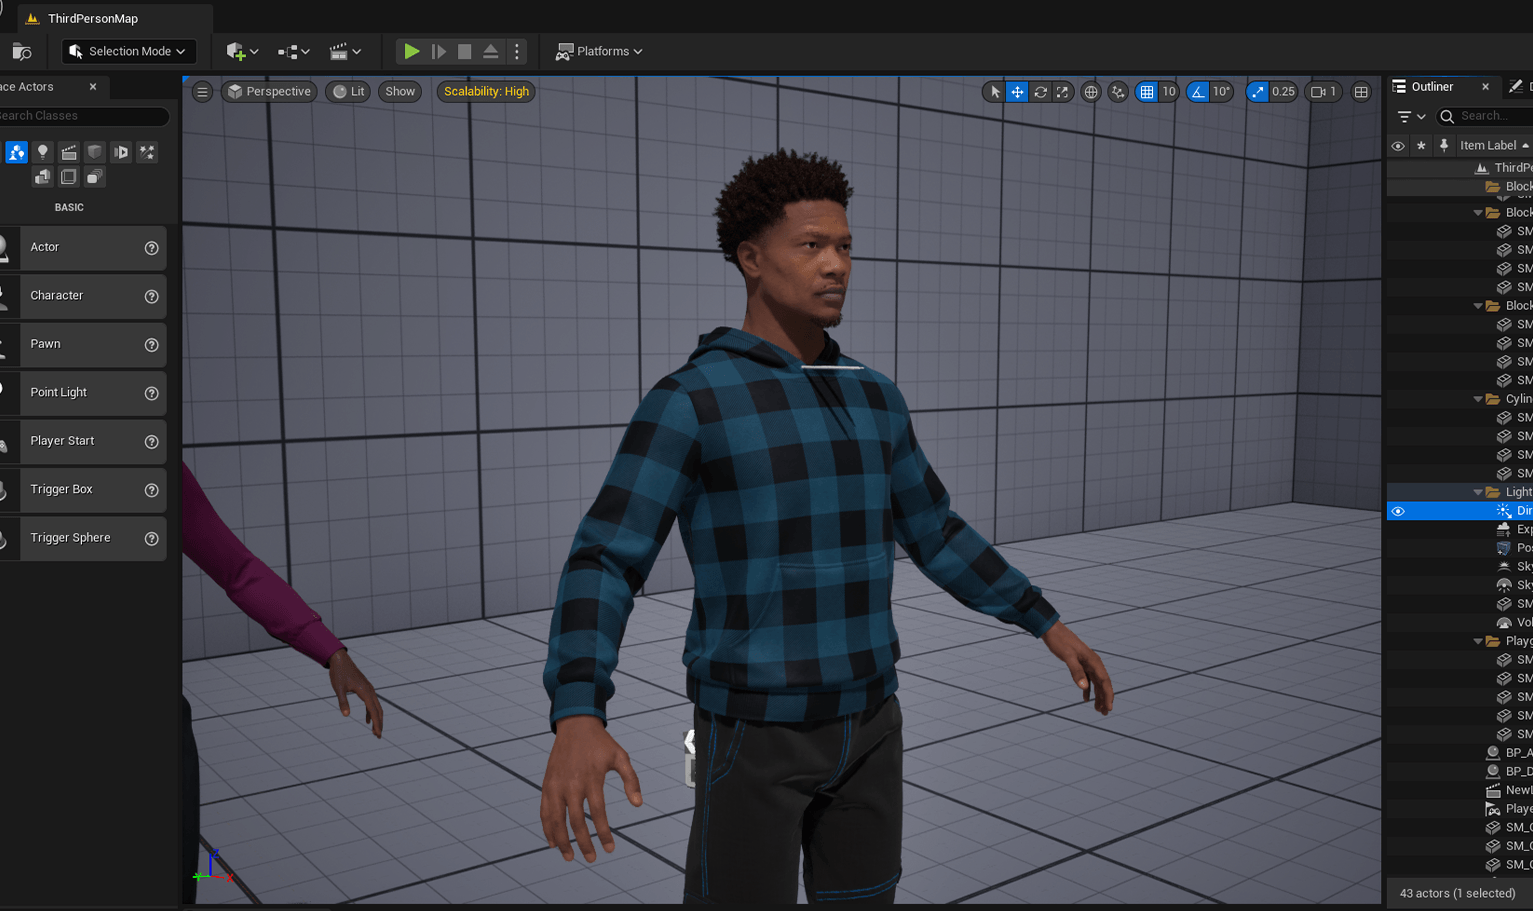Image resolution: width=1533 pixels, height=911 pixels.
Task: Collapse the Cylin folder in Outliner
Action: pos(1478,399)
